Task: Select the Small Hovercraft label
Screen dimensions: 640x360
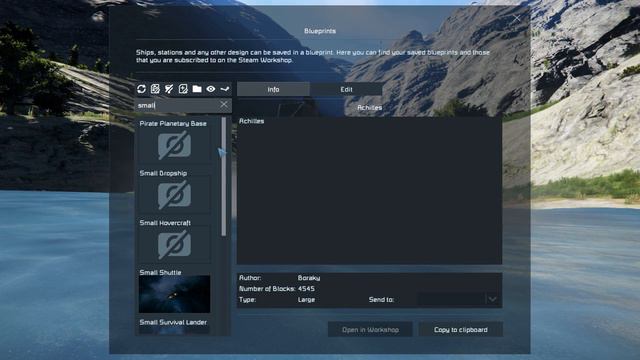Action: pos(165,223)
